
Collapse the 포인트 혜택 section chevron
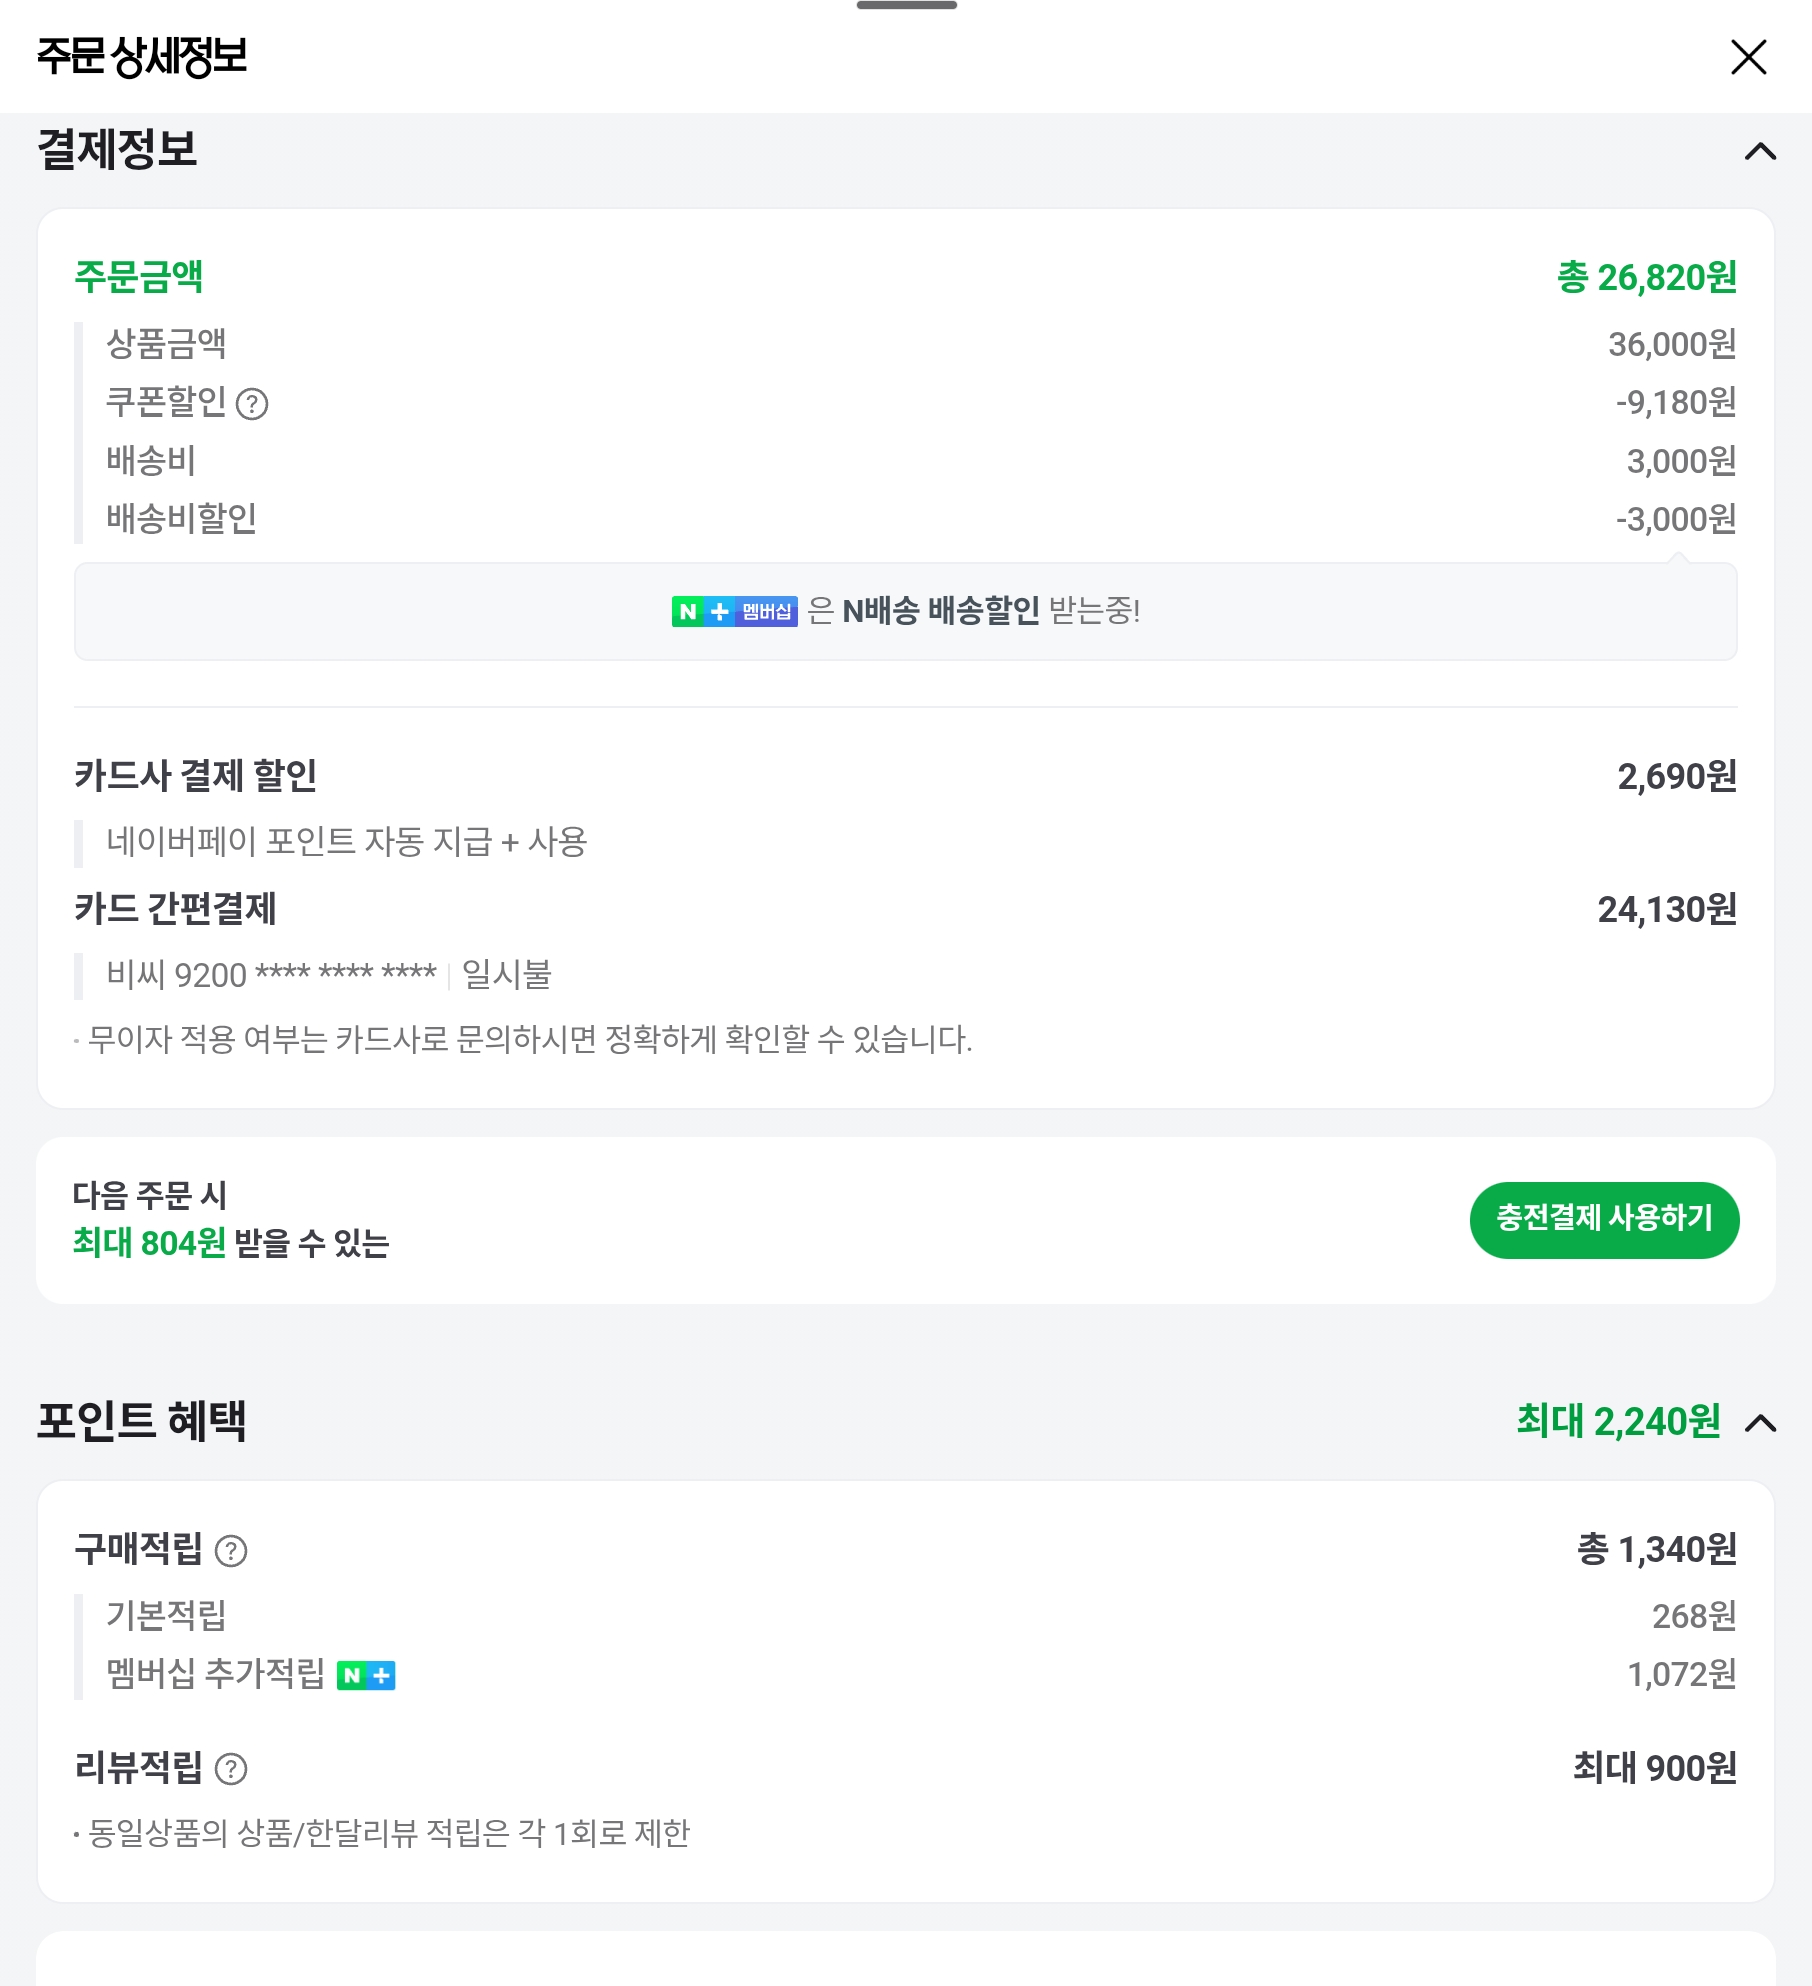pos(1760,1423)
